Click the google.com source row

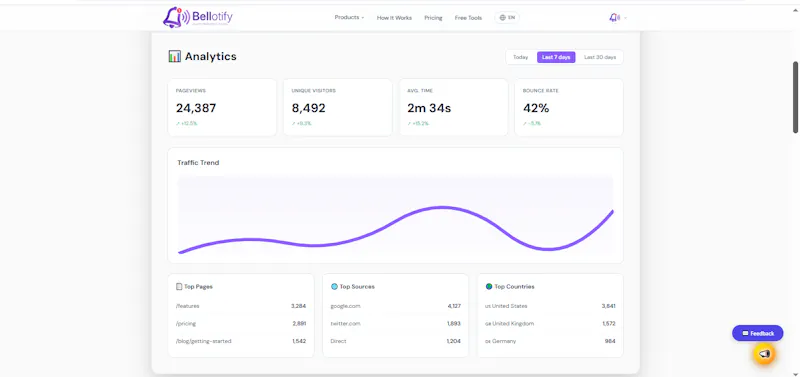[395, 306]
